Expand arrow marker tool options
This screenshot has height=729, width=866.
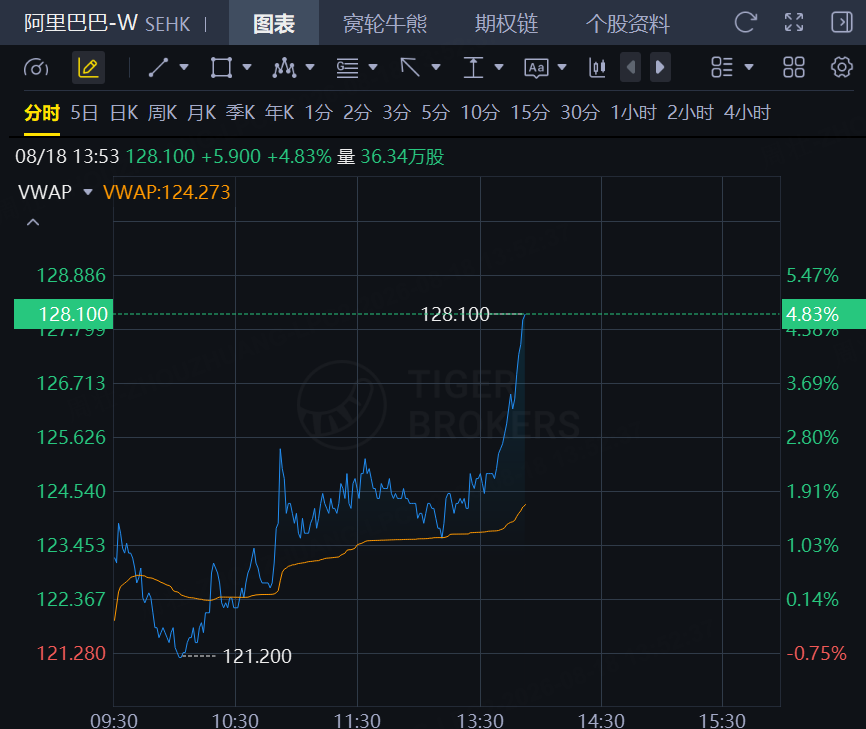tap(436, 67)
